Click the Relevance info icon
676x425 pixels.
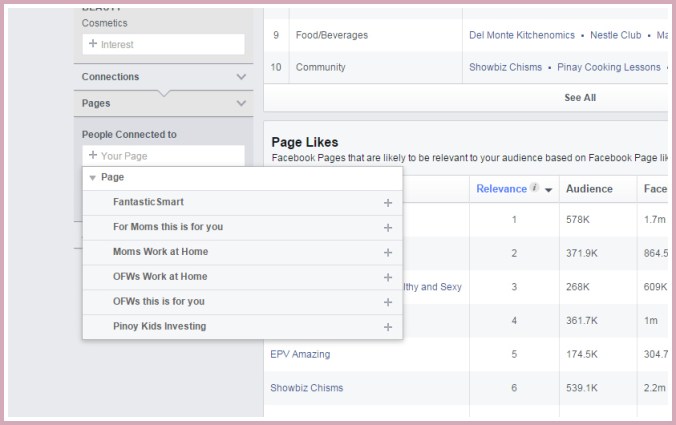click(x=535, y=188)
